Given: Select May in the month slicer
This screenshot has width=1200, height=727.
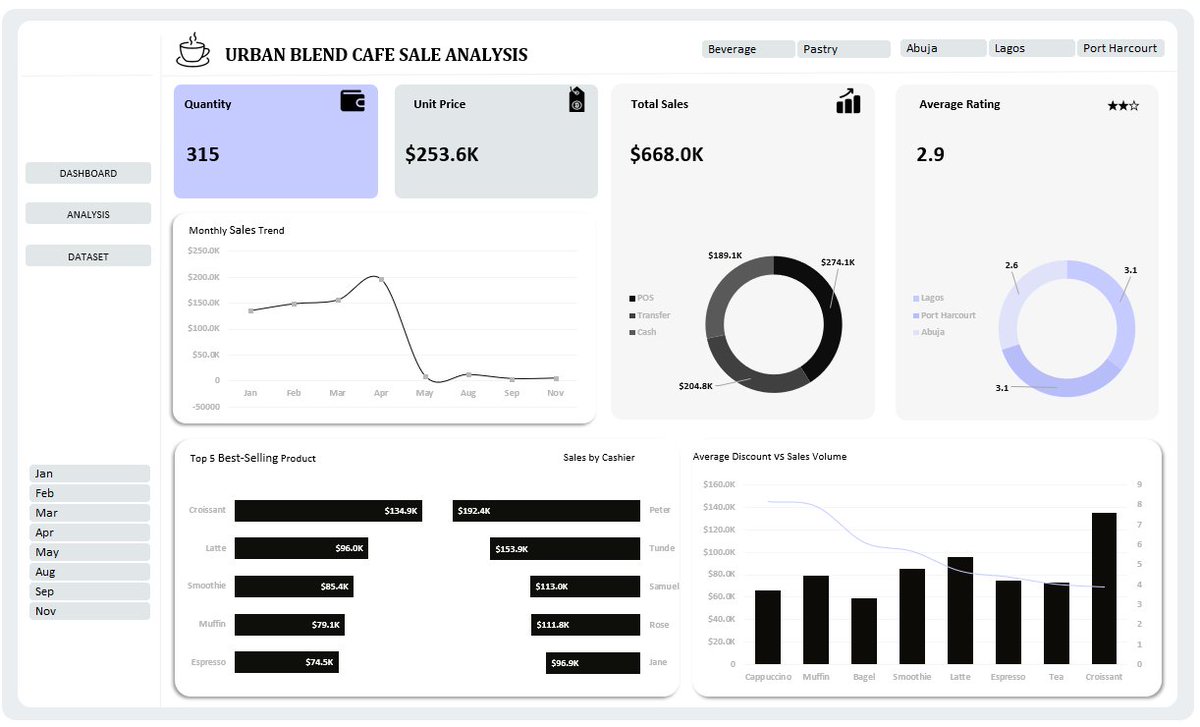Looking at the screenshot, I should click(90, 552).
